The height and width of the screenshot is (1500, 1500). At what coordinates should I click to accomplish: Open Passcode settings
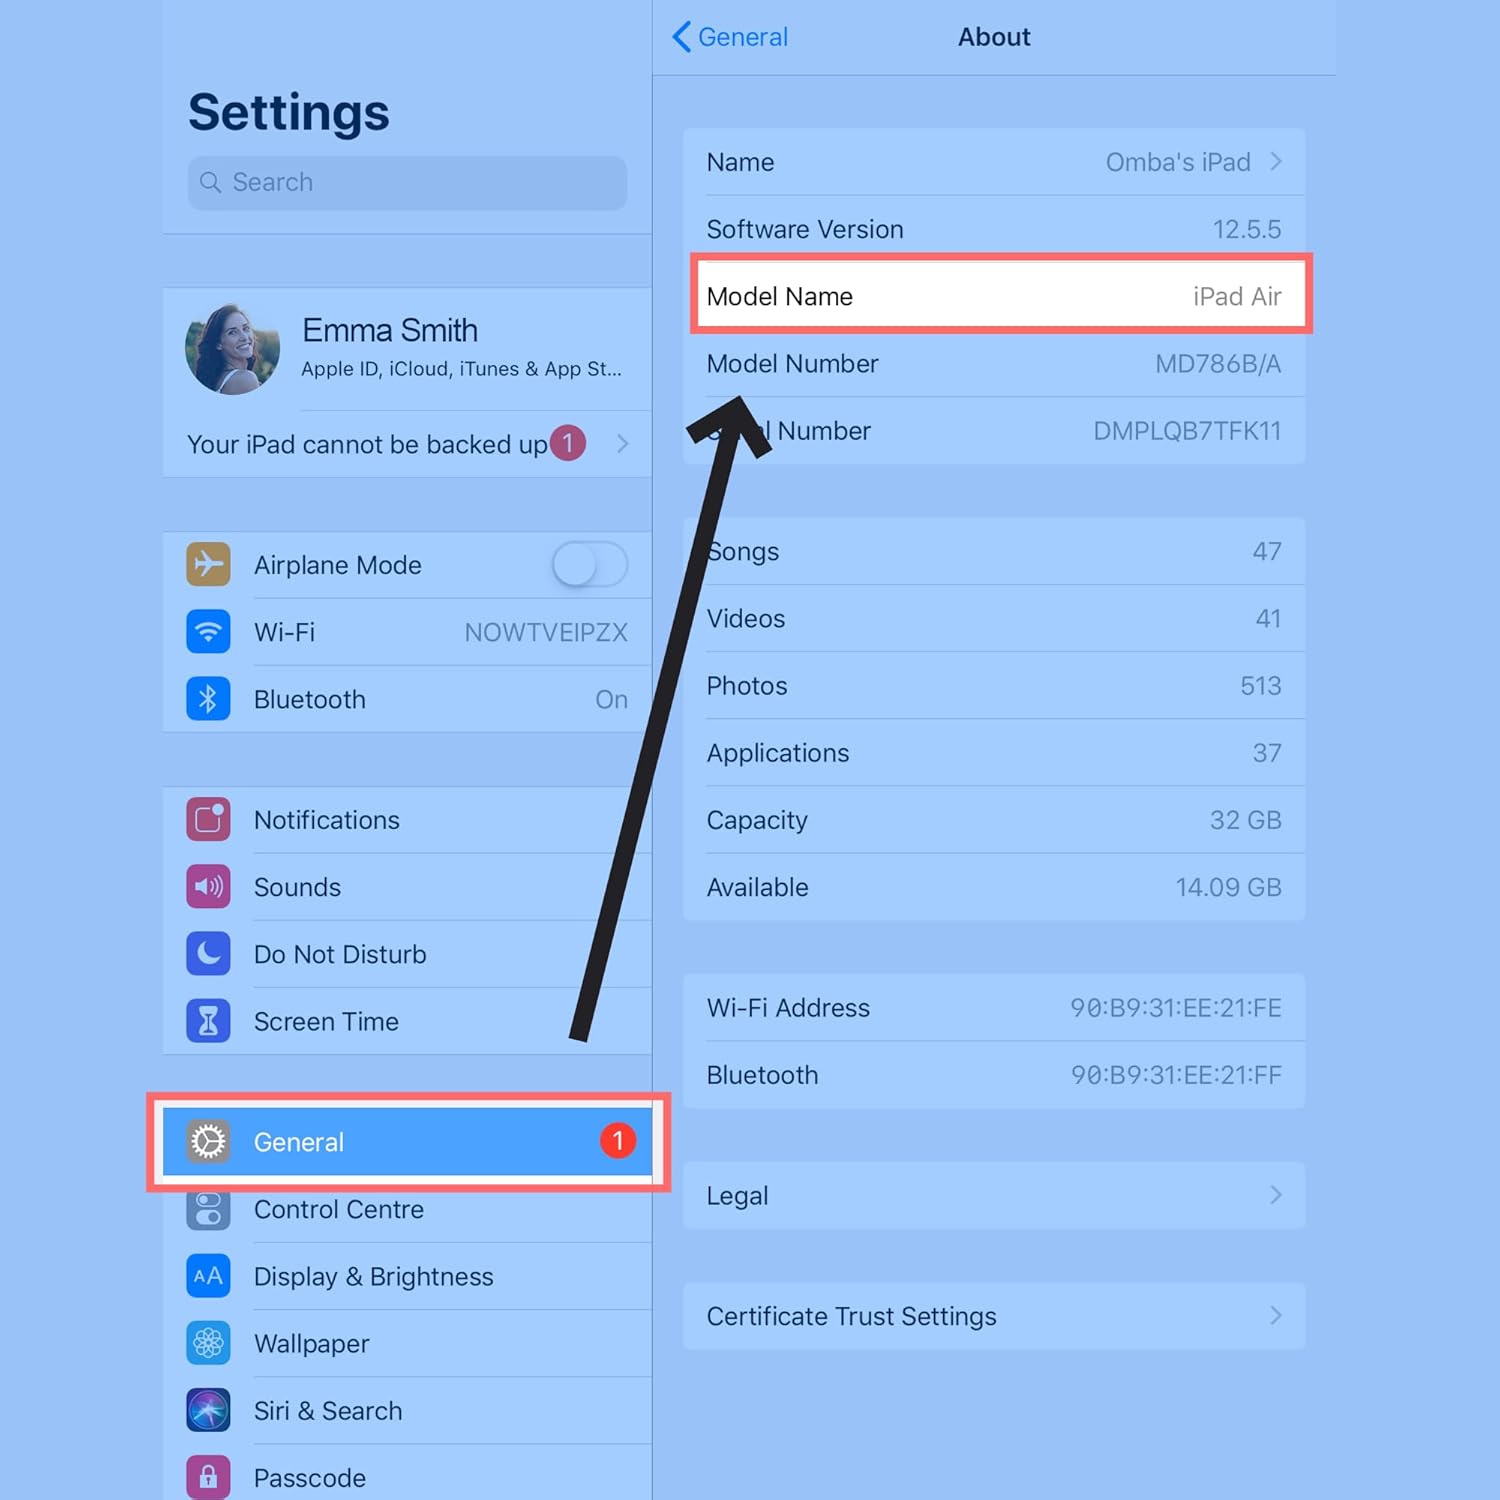tap(310, 1477)
